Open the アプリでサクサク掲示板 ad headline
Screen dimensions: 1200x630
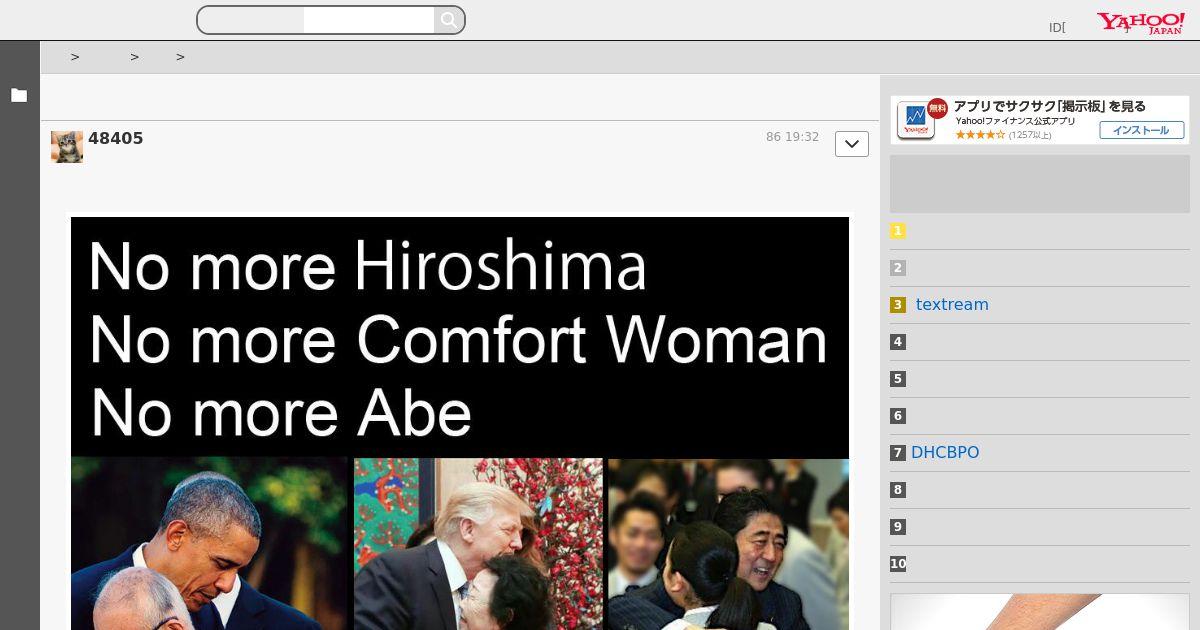[1049, 106]
